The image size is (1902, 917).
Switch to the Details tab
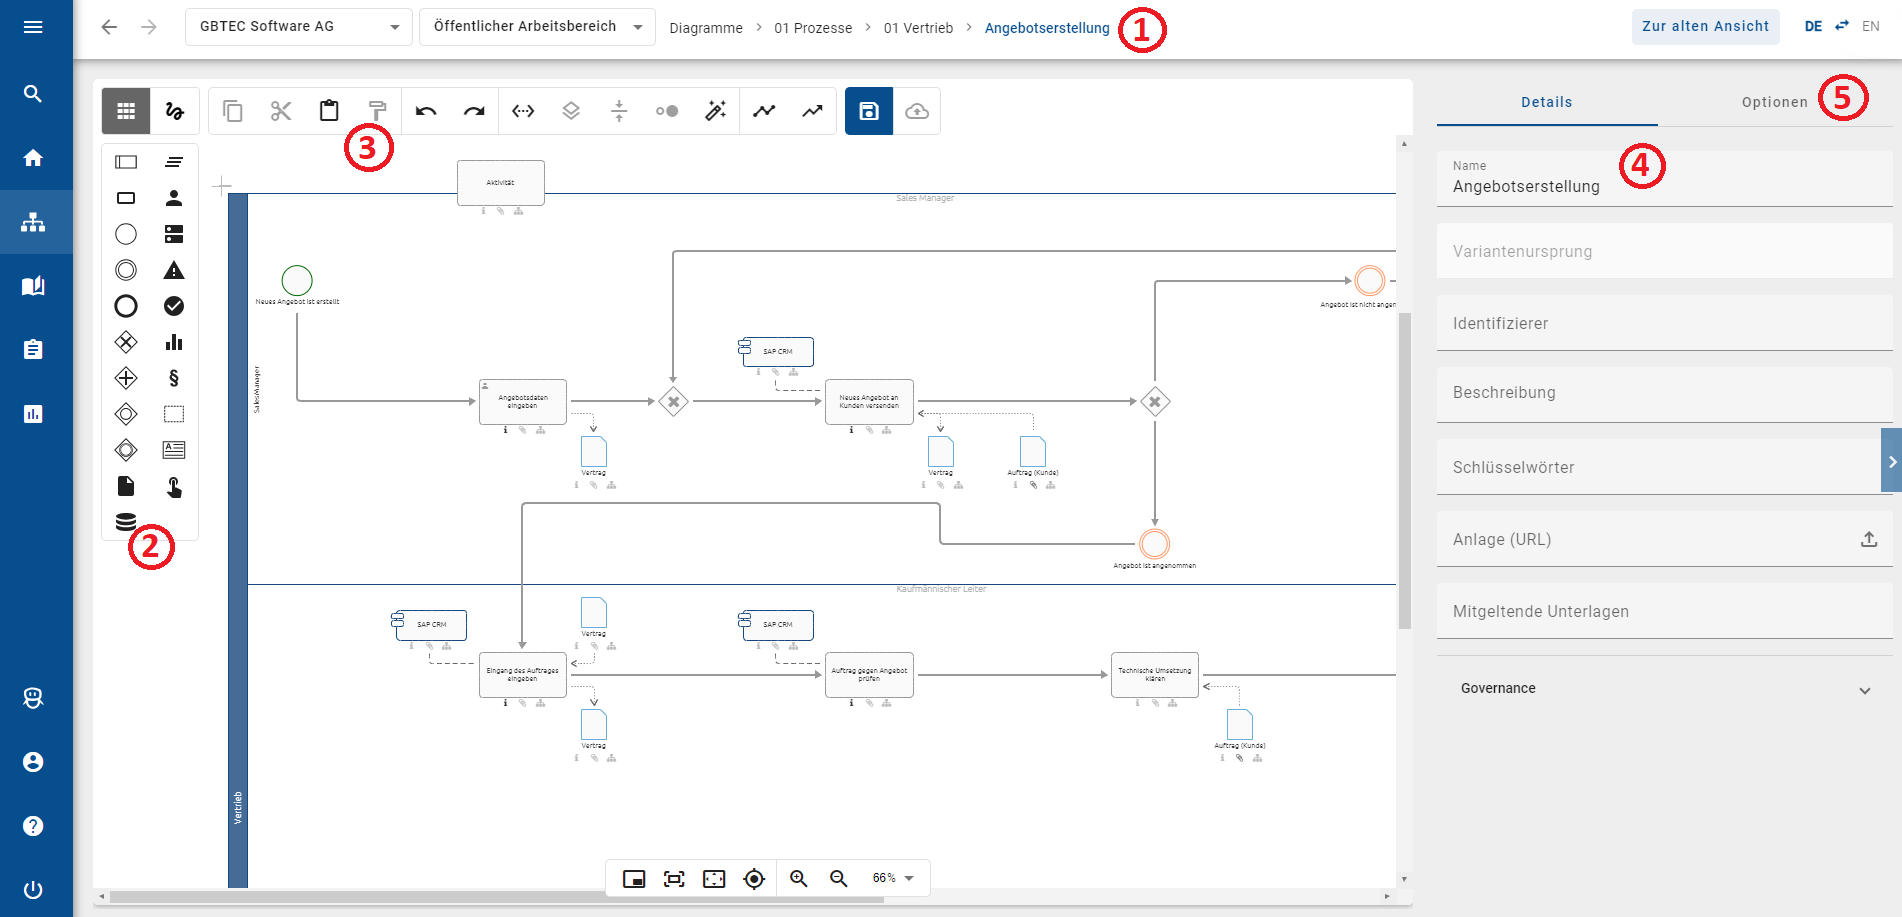pyautogui.click(x=1547, y=102)
